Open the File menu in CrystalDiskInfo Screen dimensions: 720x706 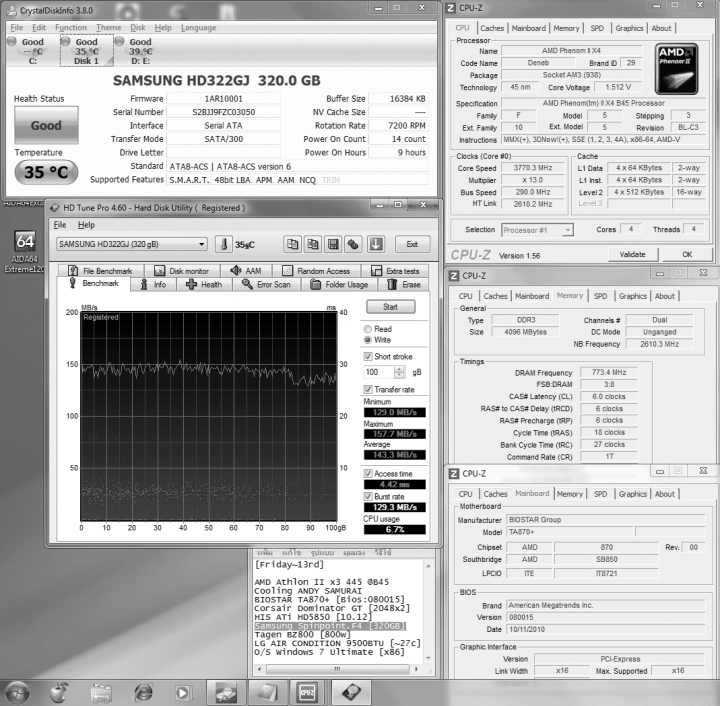[x=17, y=28]
